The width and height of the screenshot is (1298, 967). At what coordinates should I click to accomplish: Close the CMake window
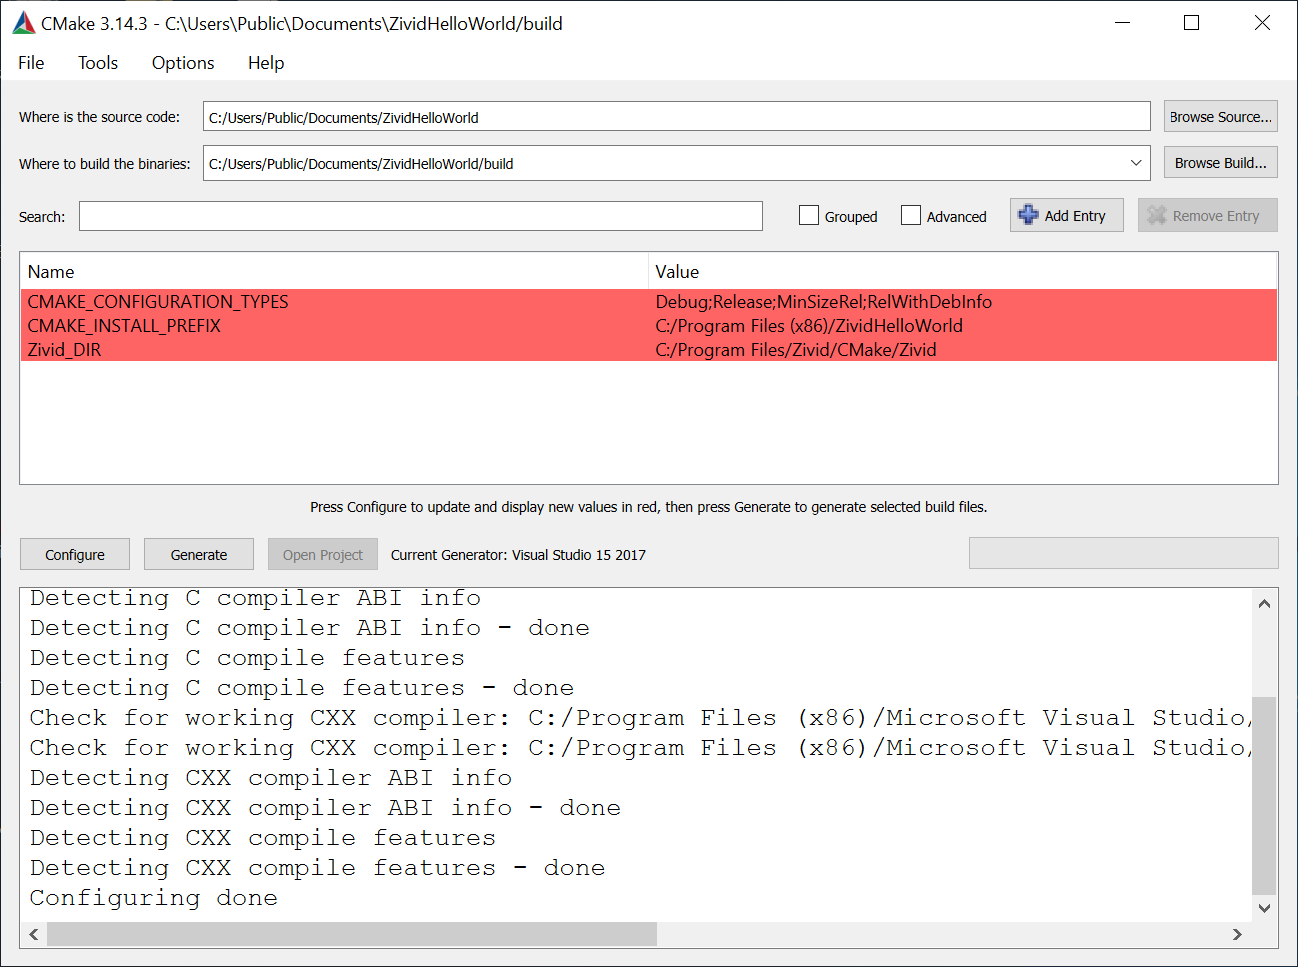click(x=1262, y=23)
